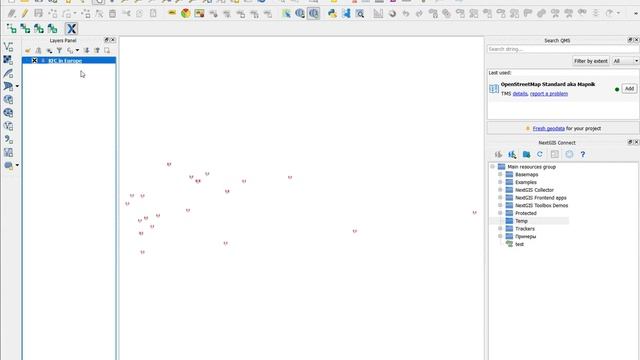Click Collapse All in Layers Panel toolbar
Screen dimensions: 640x360
click(97, 51)
